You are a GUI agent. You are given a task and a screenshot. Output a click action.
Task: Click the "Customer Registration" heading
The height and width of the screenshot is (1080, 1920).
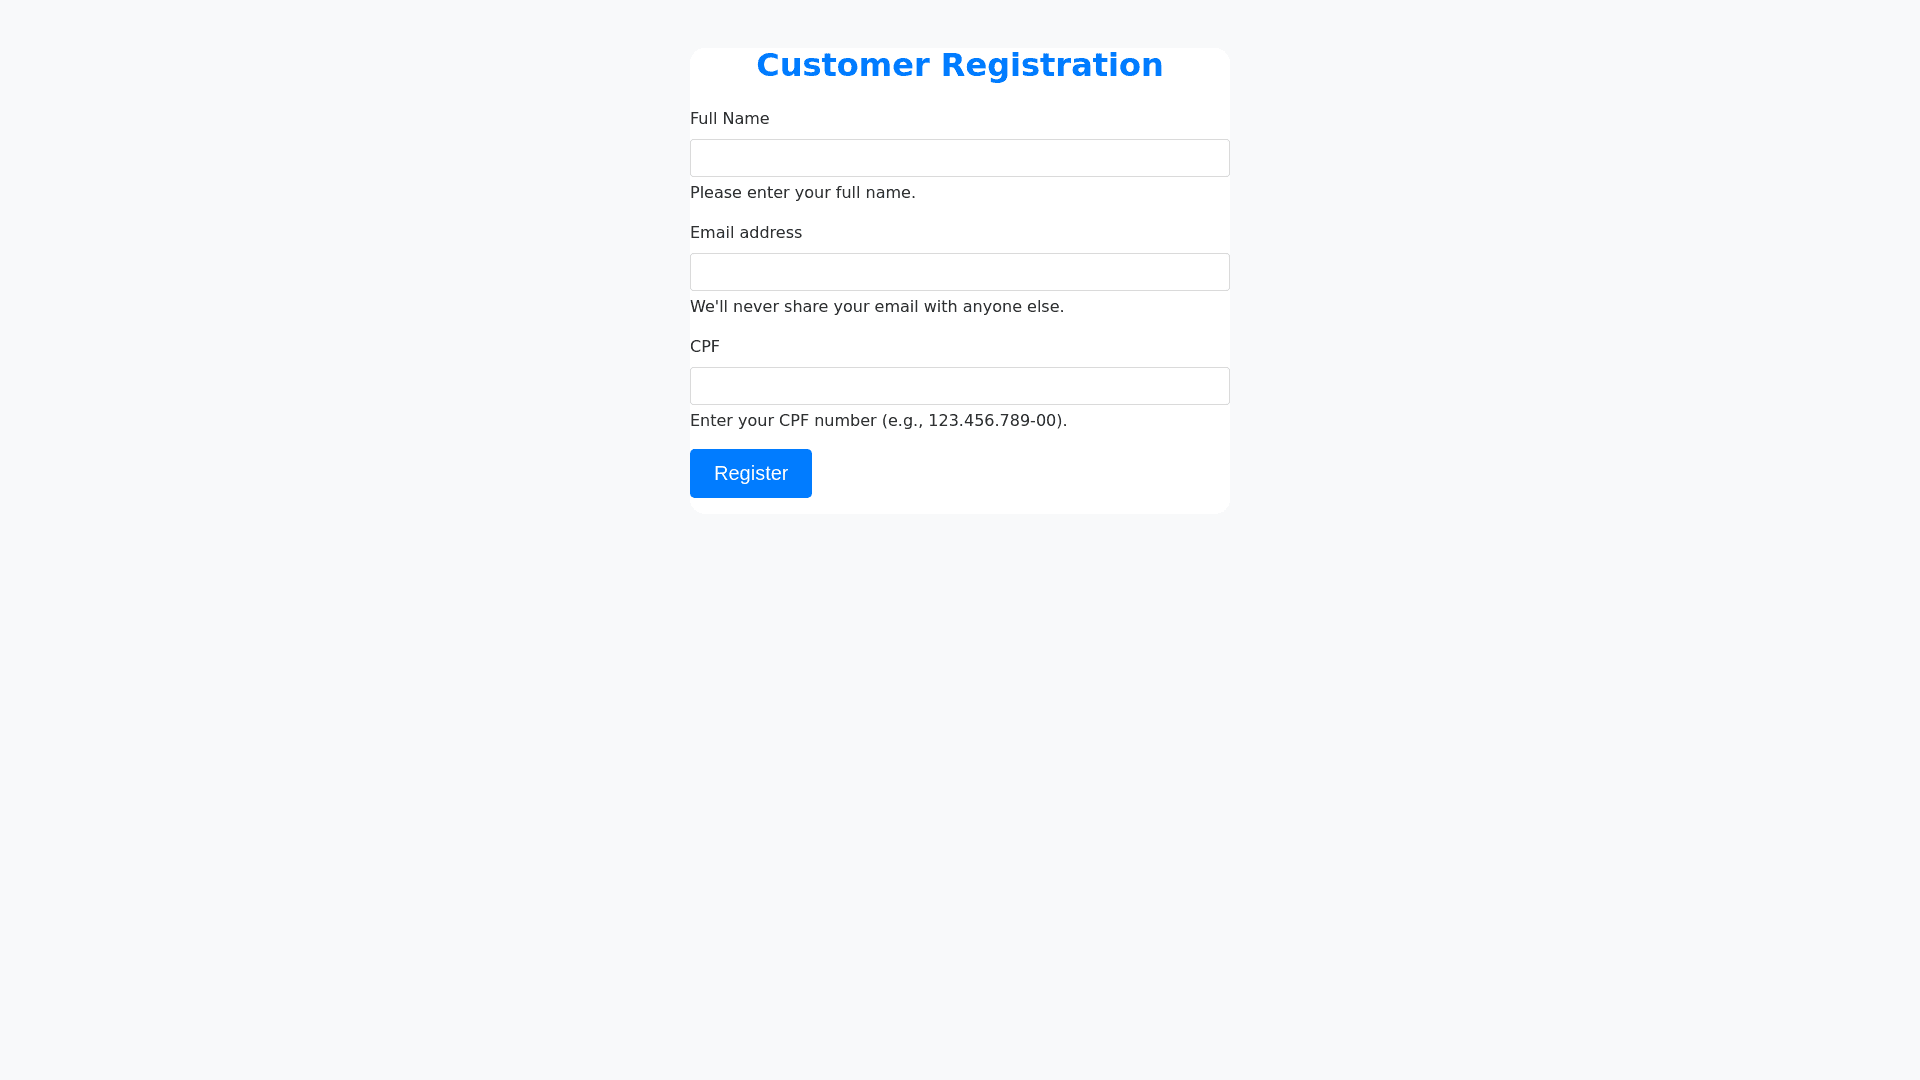(959, 65)
